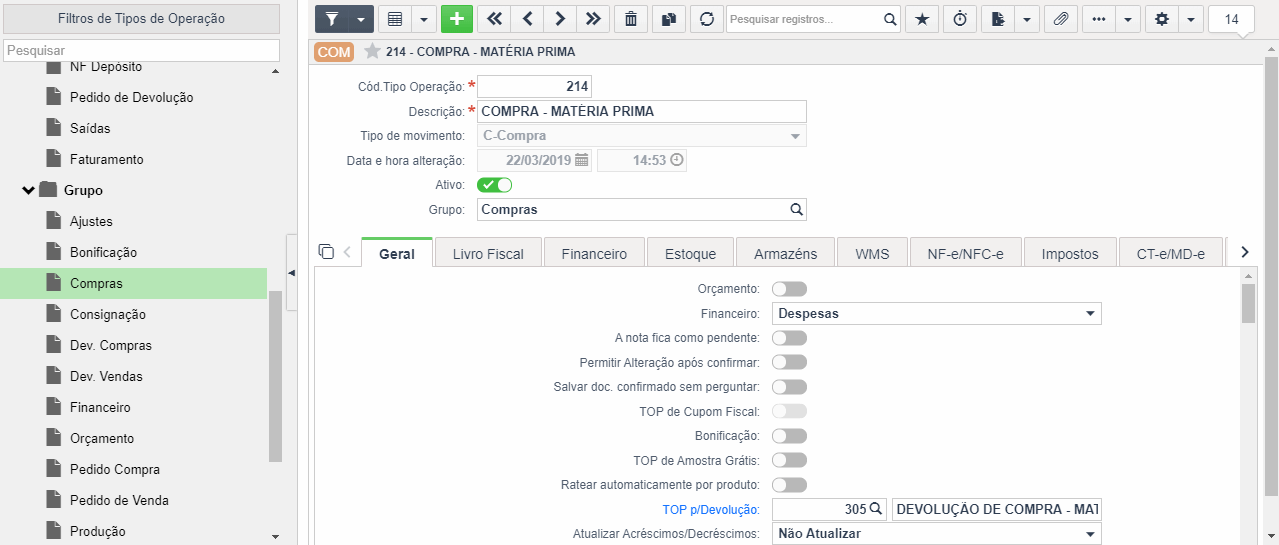Mark record 214 as favorite star
Viewport: 1279px width, 545px height.
tap(372, 52)
